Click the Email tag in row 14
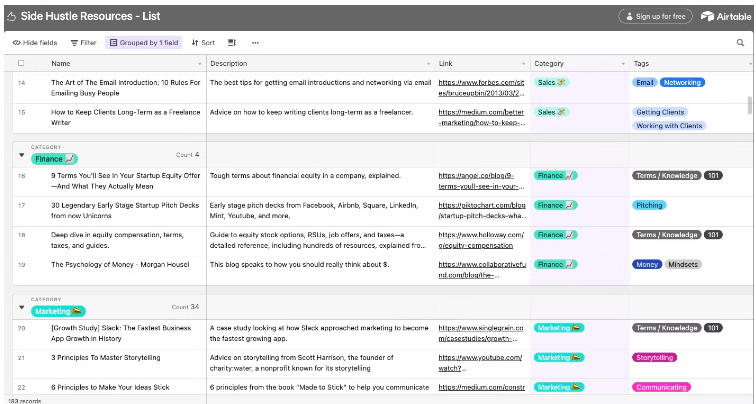This screenshot has width=756, height=404. click(x=644, y=82)
